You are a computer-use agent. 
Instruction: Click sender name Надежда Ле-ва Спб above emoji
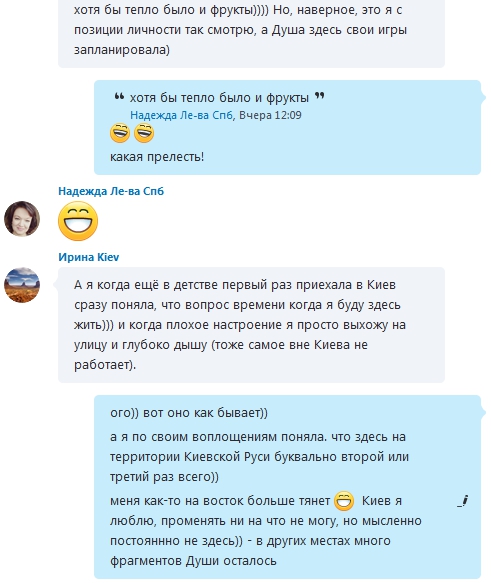tap(111, 191)
